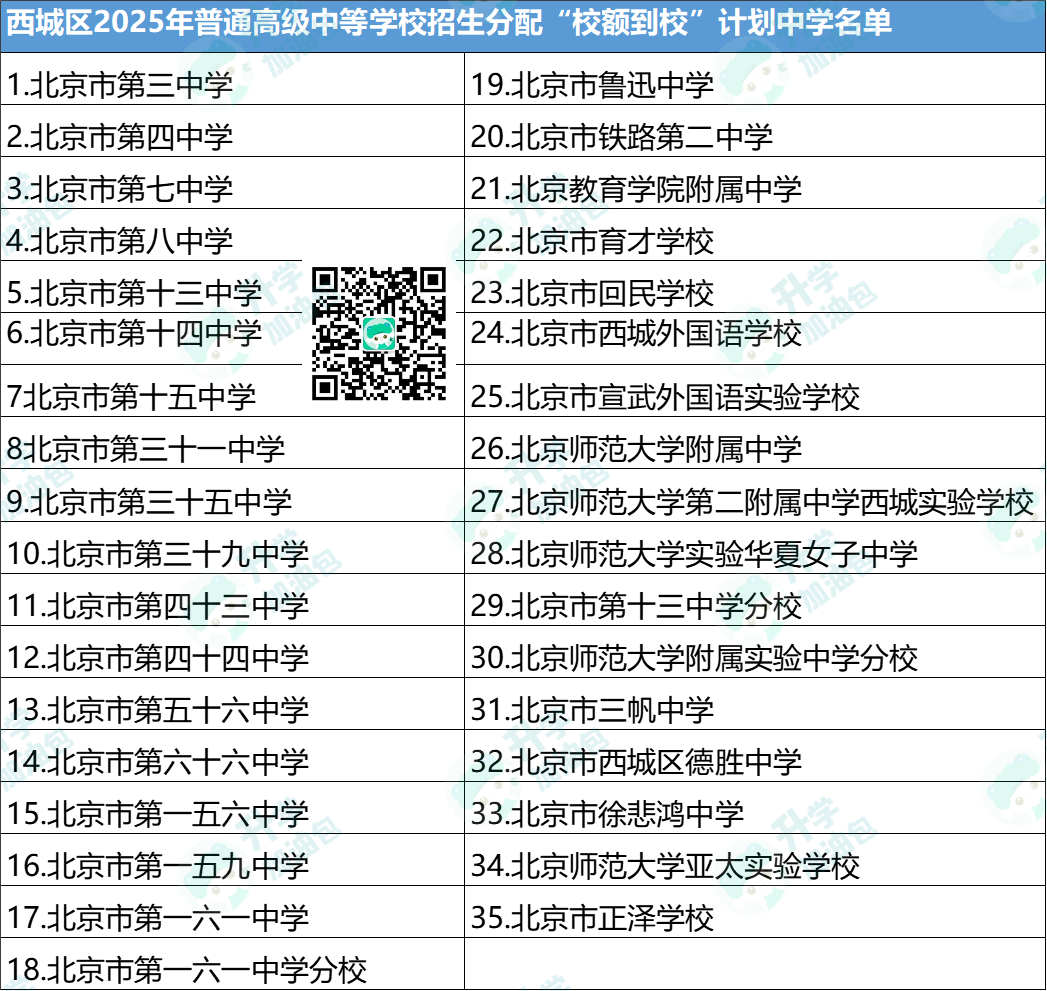Select the row '35.北京市正泽学校'
The image size is (1047, 991).
coord(755,912)
